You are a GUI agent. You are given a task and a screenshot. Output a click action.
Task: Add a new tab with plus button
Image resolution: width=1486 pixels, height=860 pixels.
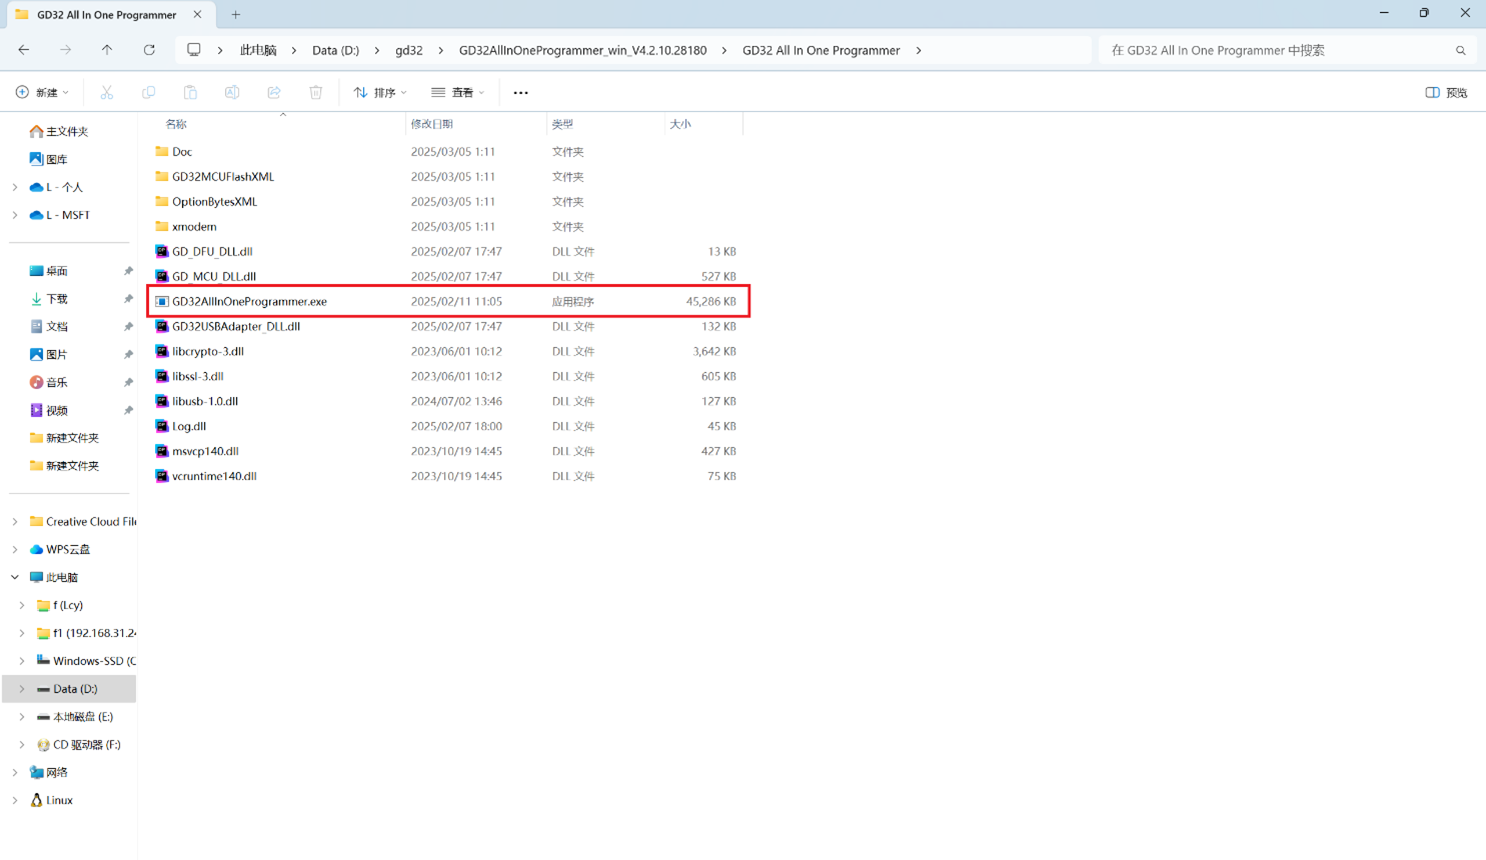[x=236, y=14]
